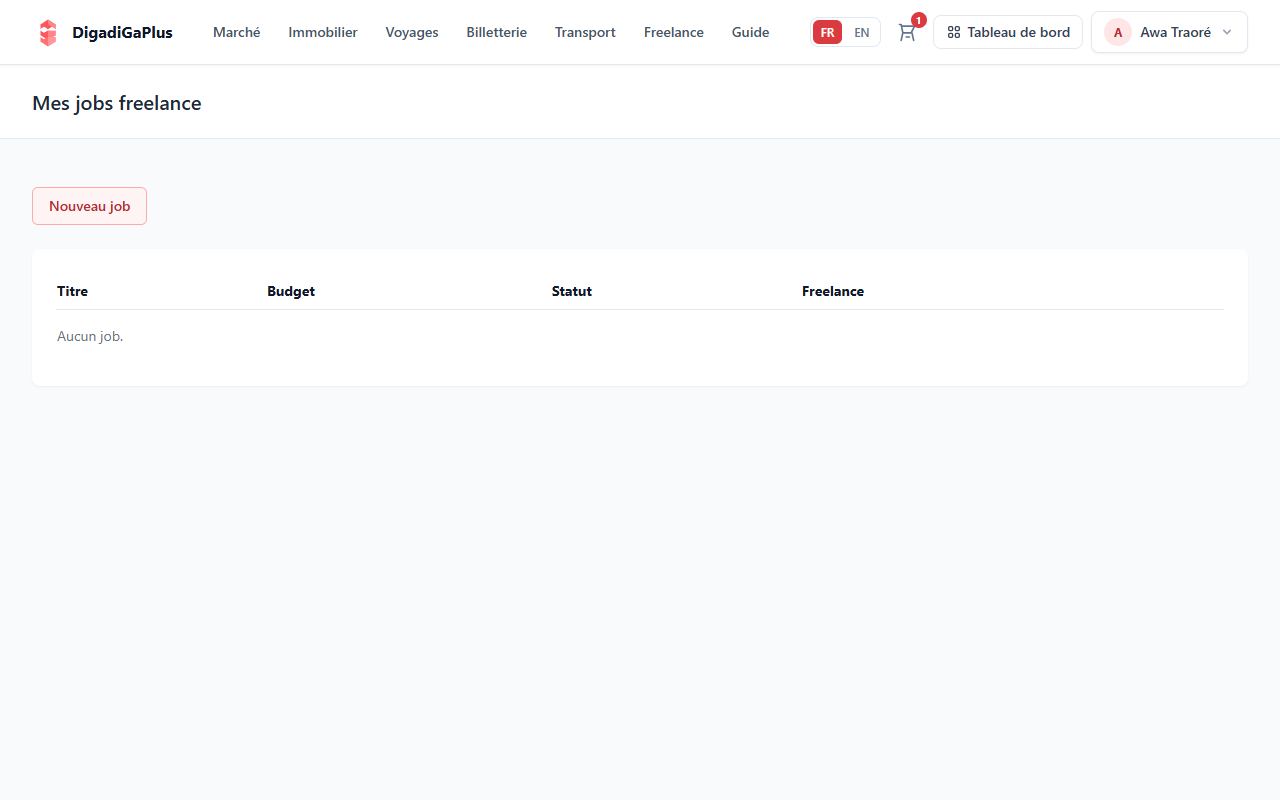Open the Guide menu item
The height and width of the screenshot is (800, 1280).
[x=751, y=32]
